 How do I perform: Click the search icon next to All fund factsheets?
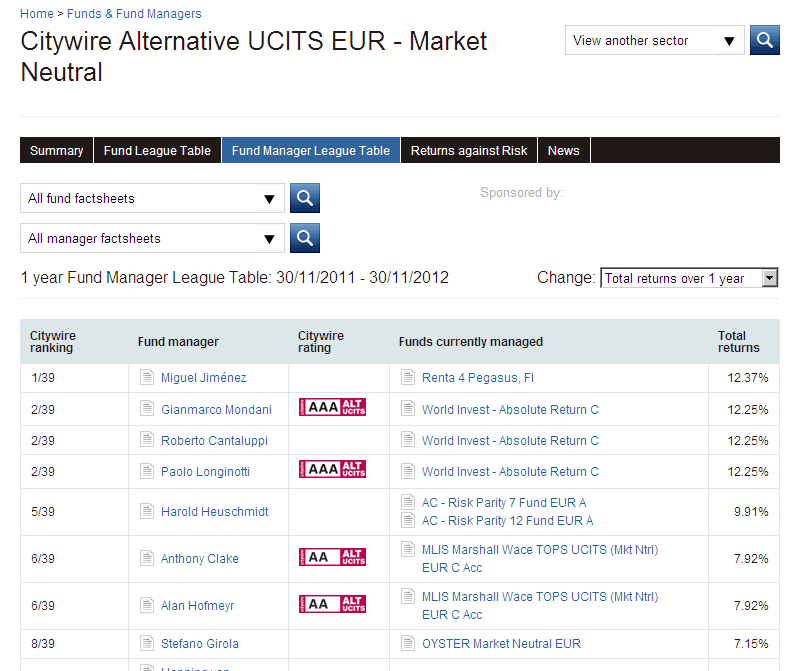[305, 198]
